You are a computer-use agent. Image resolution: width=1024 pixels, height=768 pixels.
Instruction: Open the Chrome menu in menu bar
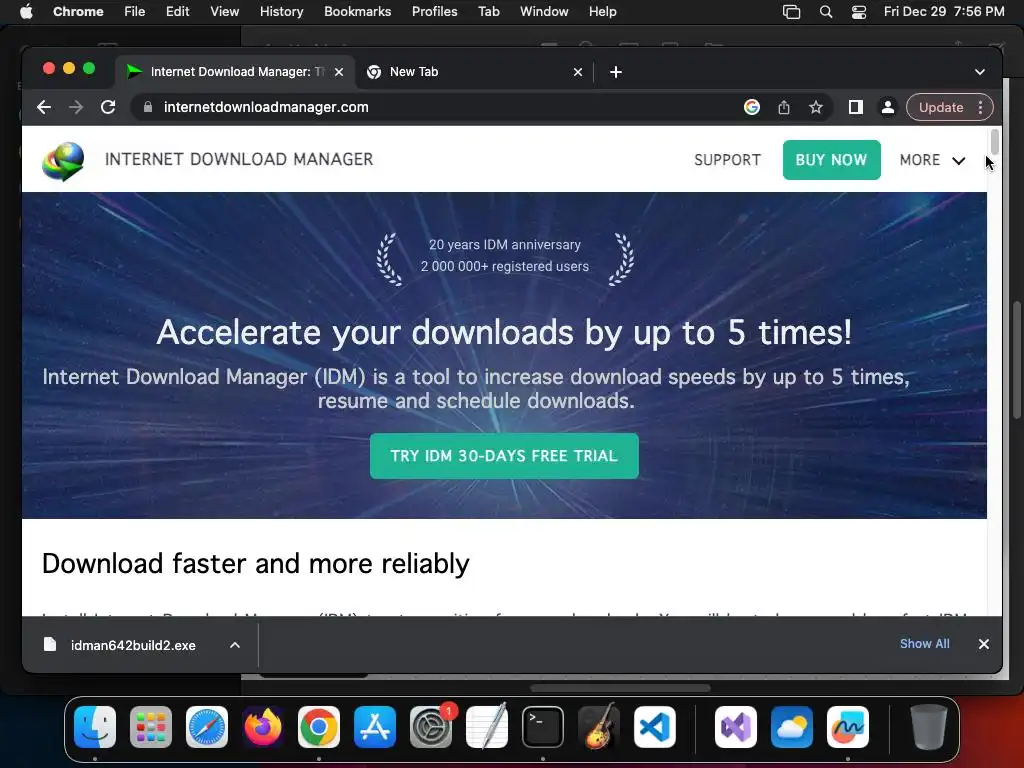[78, 12]
